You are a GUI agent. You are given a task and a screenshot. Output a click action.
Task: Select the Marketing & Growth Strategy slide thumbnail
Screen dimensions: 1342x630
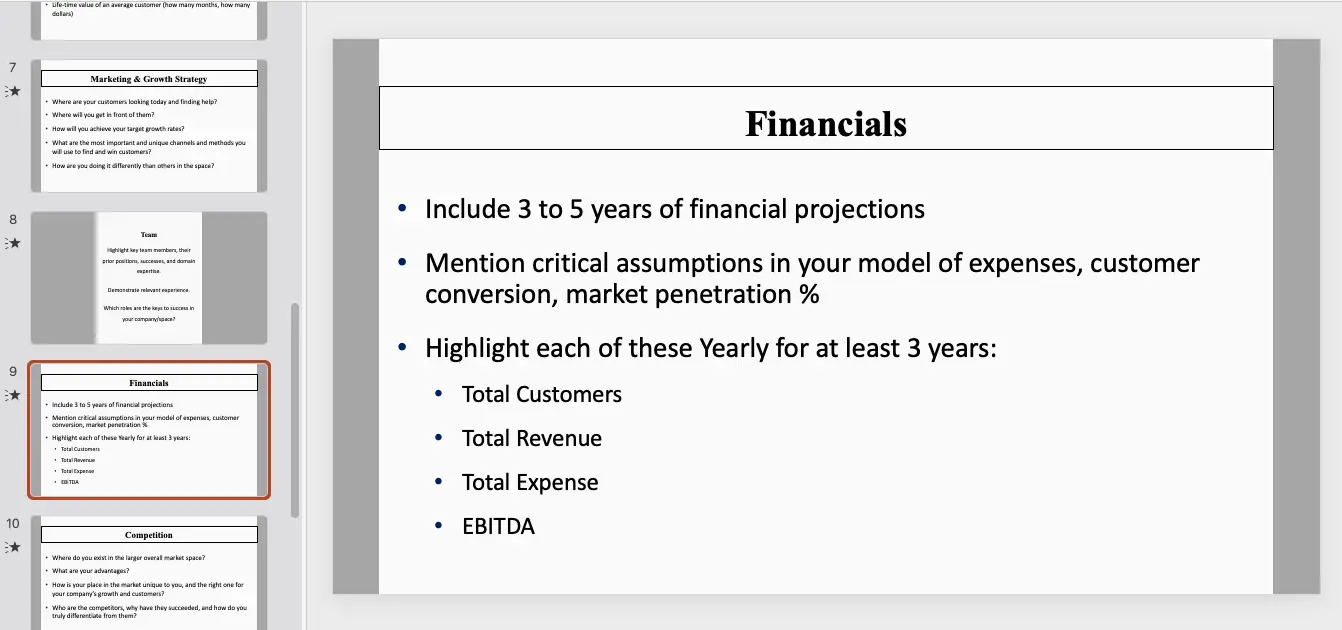click(149, 126)
